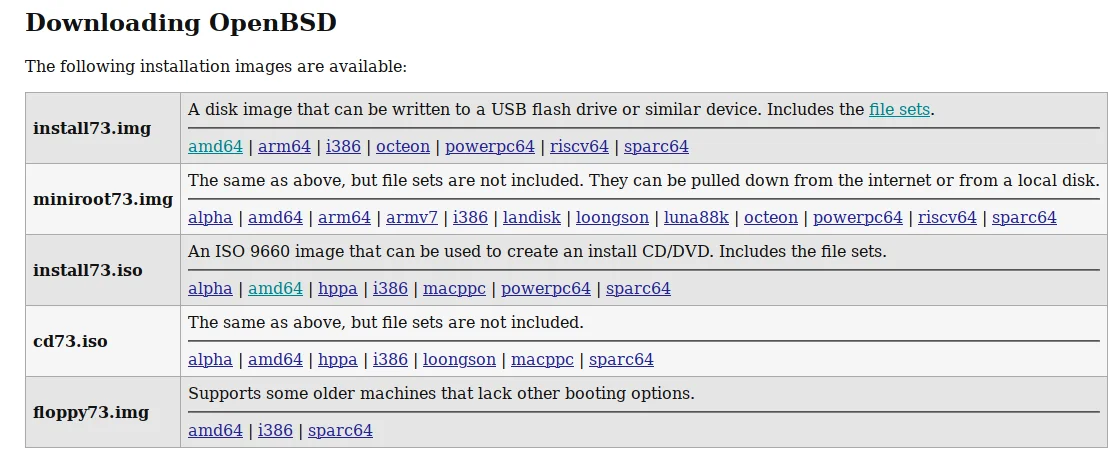The image size is (1118, 454).
Task: Download miniroot73.img for luna88k
Action: (x=696, y=218)
